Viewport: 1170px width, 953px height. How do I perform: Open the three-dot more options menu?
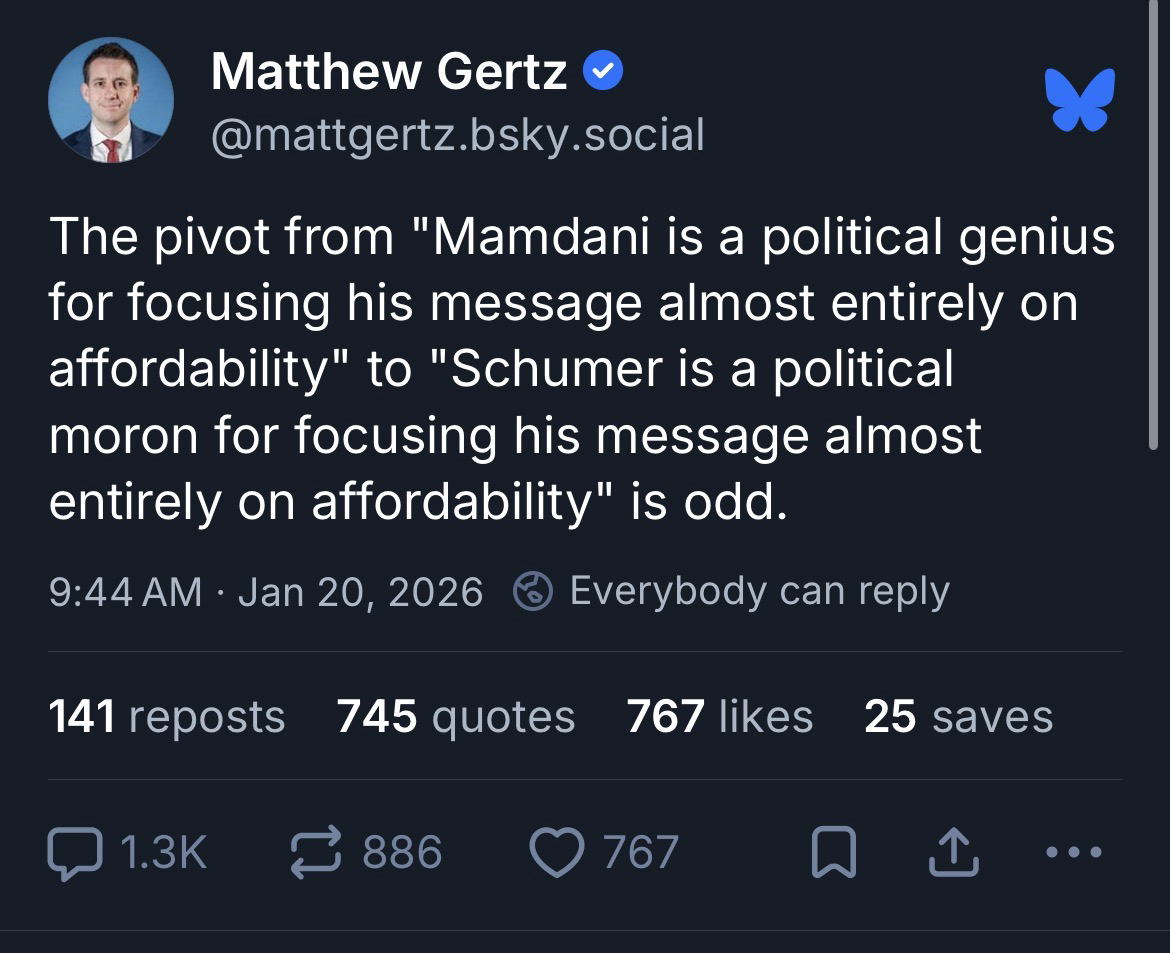click(1073, 853)
